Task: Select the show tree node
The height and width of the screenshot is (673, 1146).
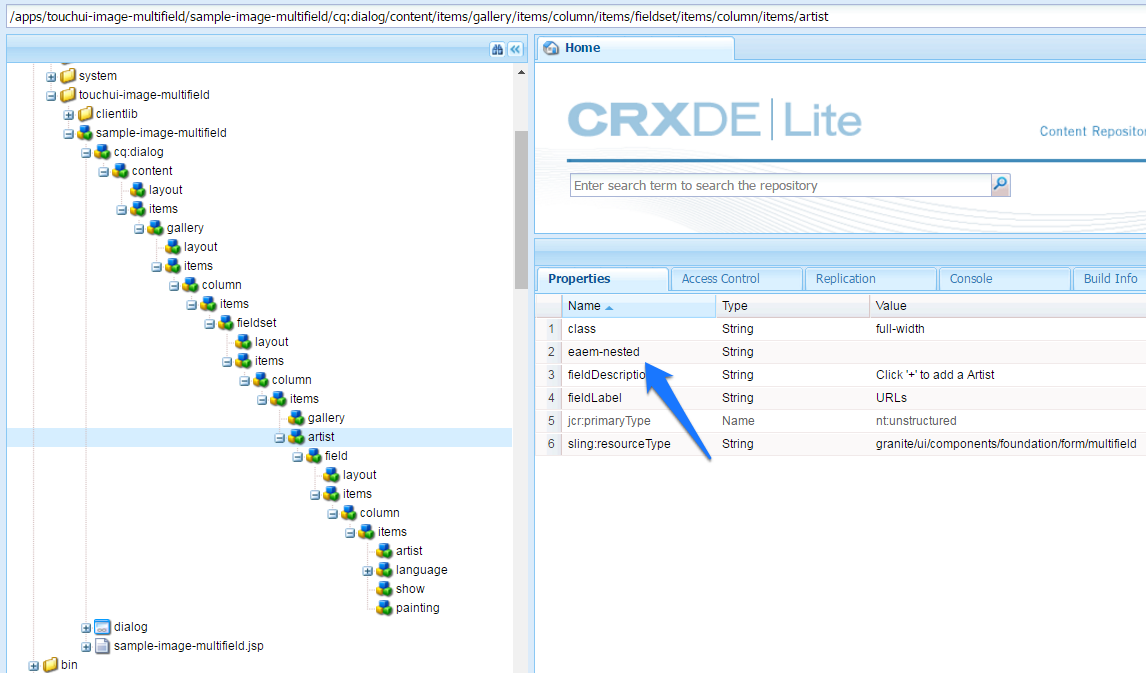Action: tap(410, 588)
